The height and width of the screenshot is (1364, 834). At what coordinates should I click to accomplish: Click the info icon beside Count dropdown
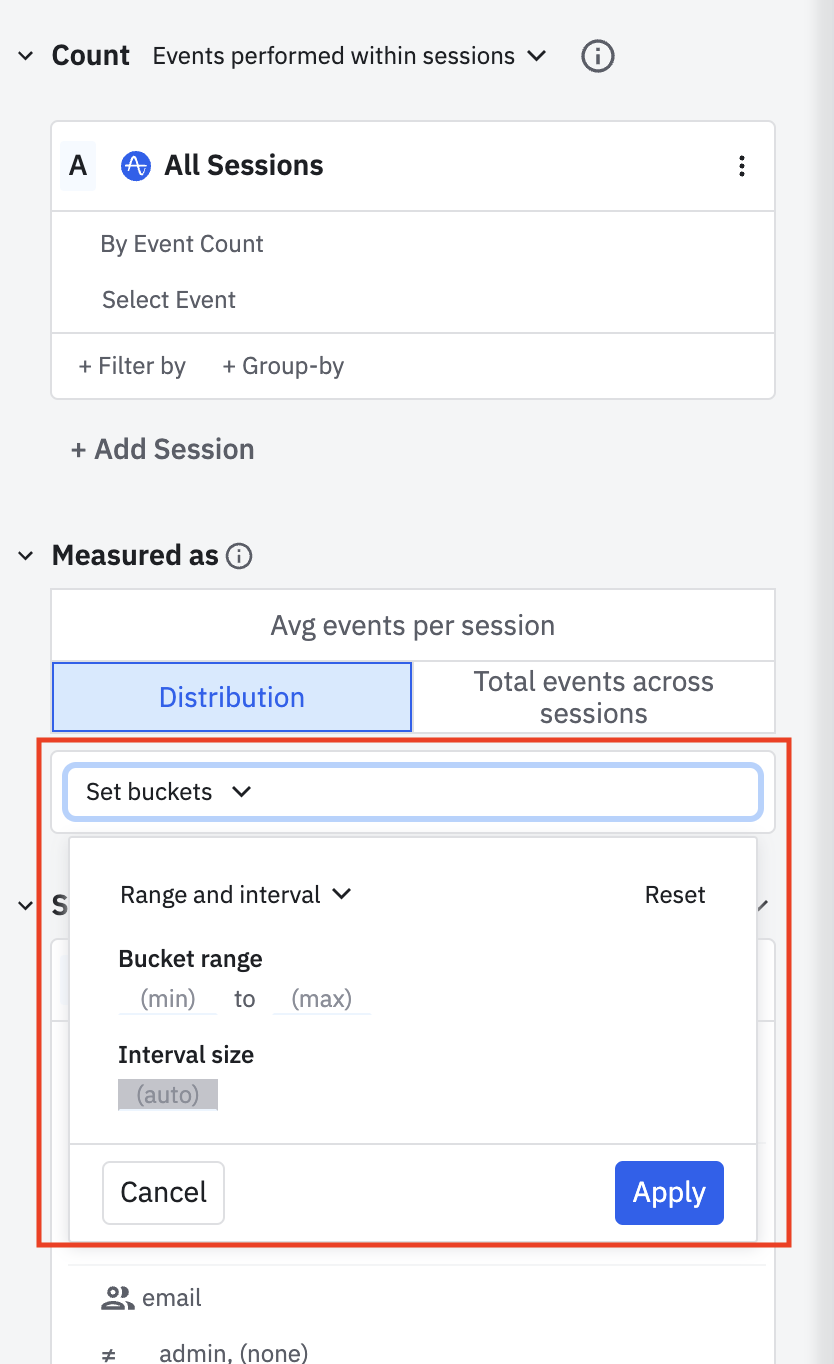point(597,56)
